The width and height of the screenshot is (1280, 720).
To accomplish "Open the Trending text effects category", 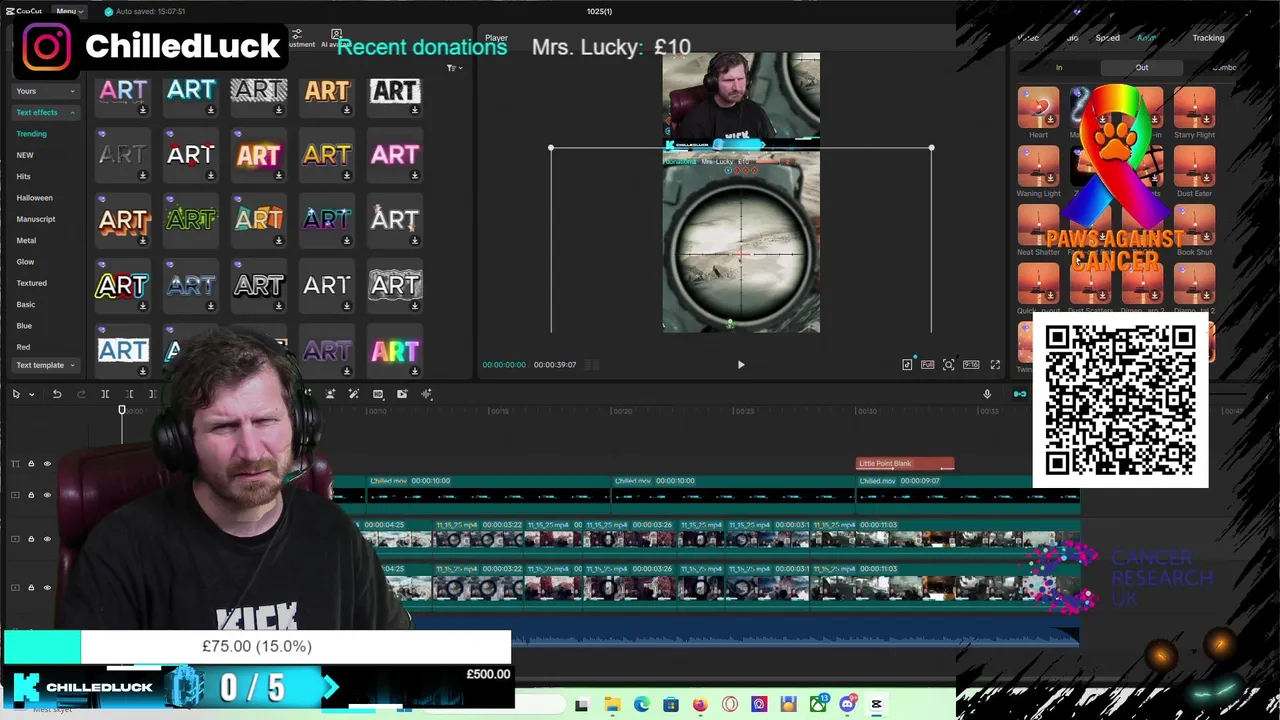I will tap(31, 134).
